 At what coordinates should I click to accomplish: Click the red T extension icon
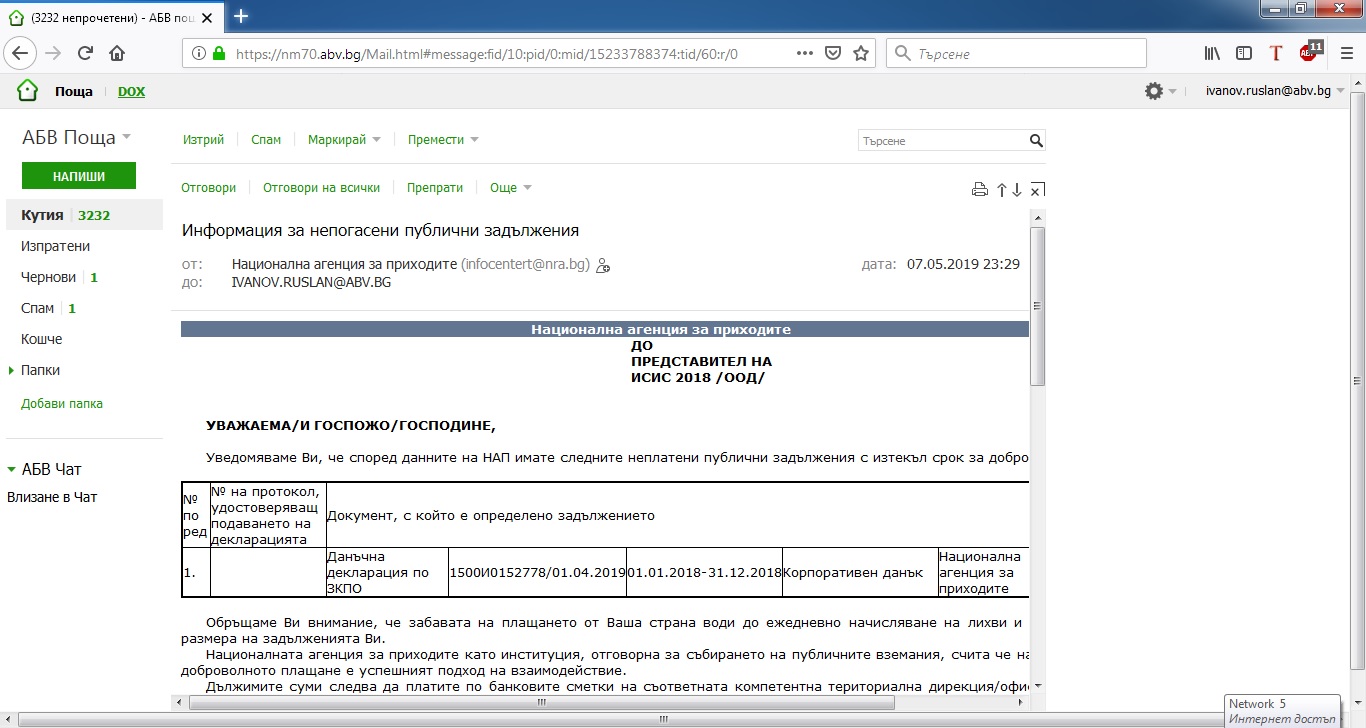coord(1276,53)
